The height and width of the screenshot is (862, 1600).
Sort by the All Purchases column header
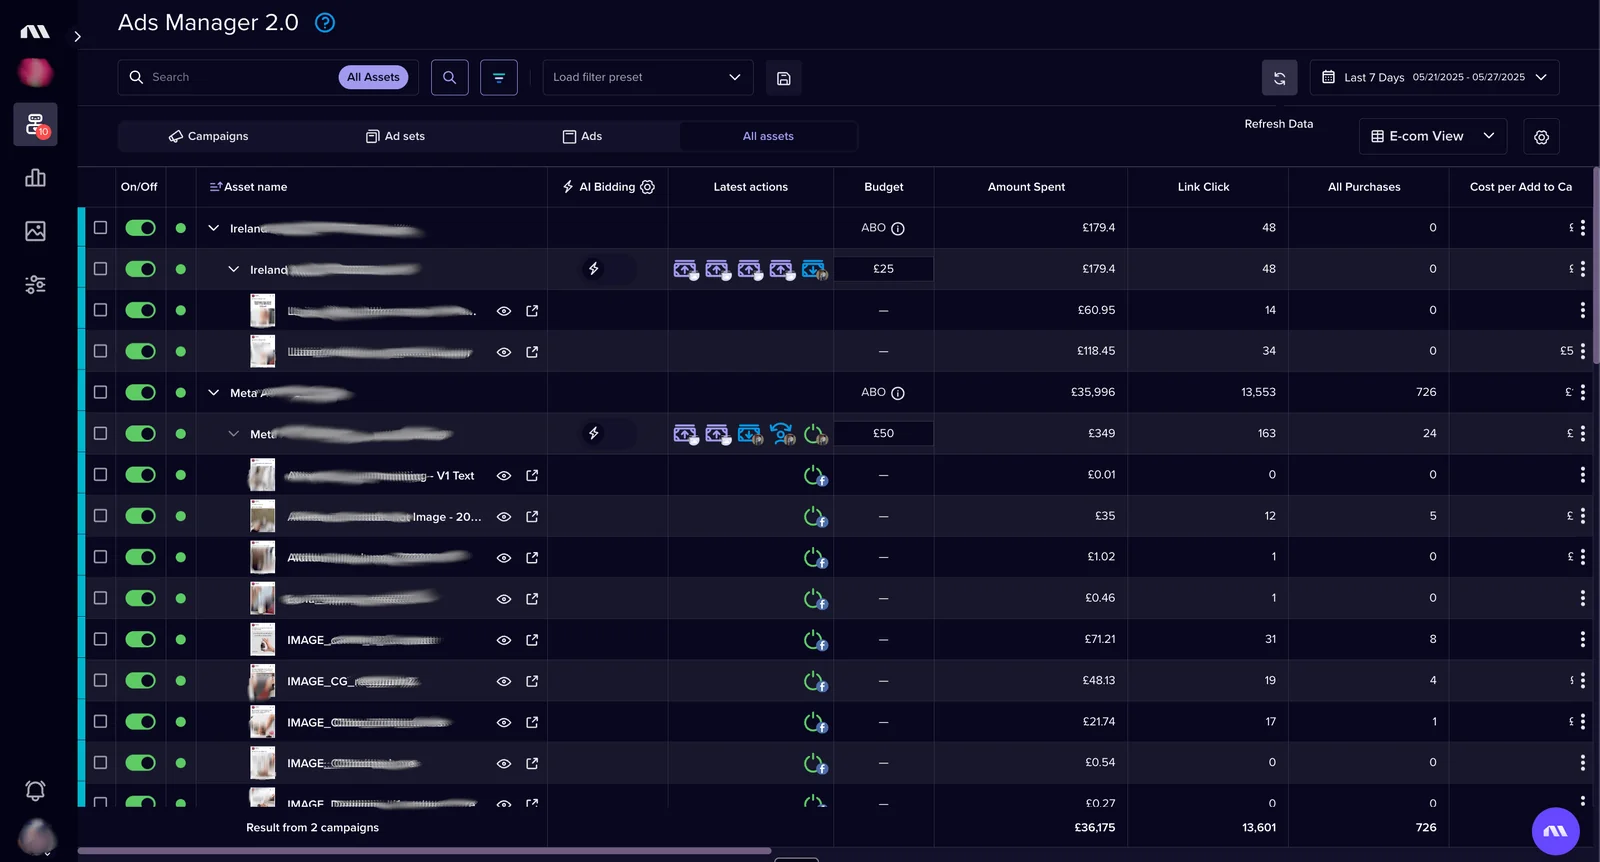coord(1364,187)
